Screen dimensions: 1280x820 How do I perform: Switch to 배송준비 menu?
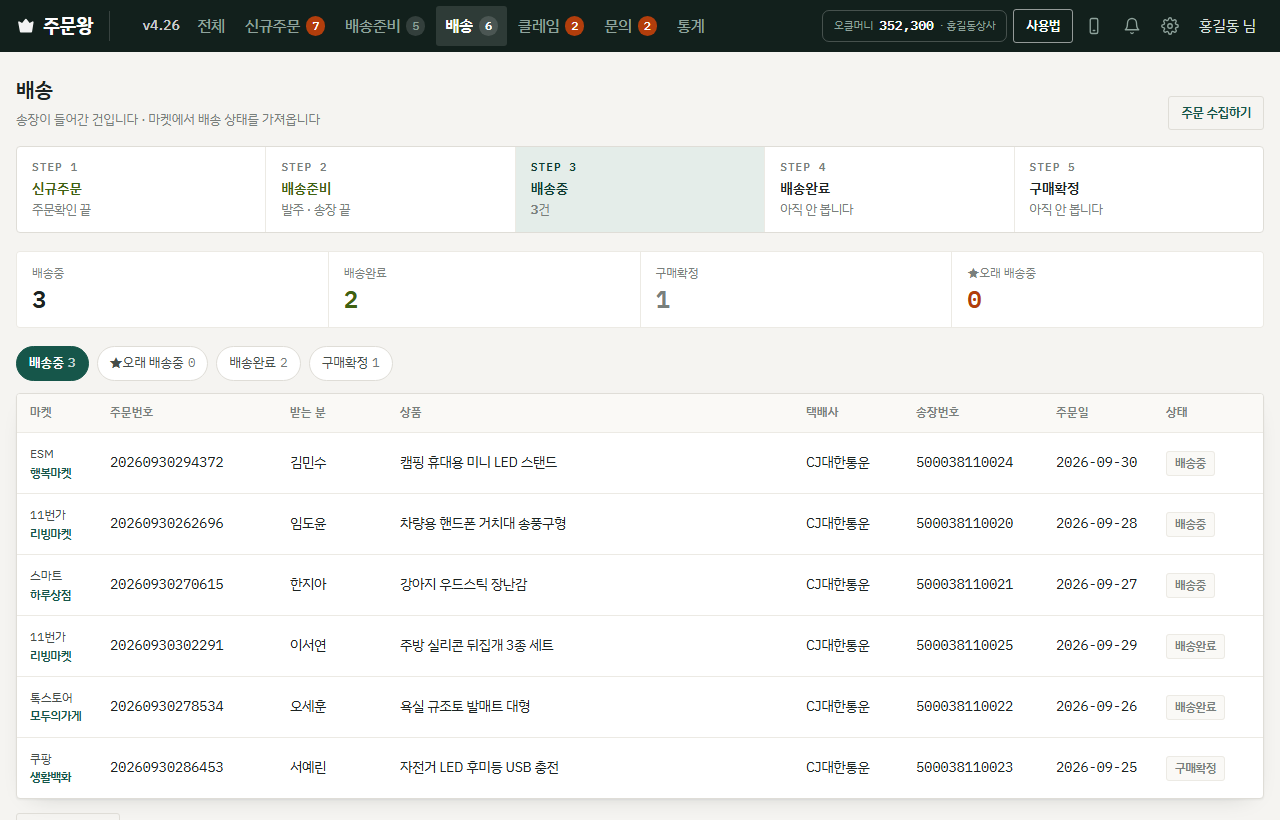pyautogui.click(x=385, y=26)
